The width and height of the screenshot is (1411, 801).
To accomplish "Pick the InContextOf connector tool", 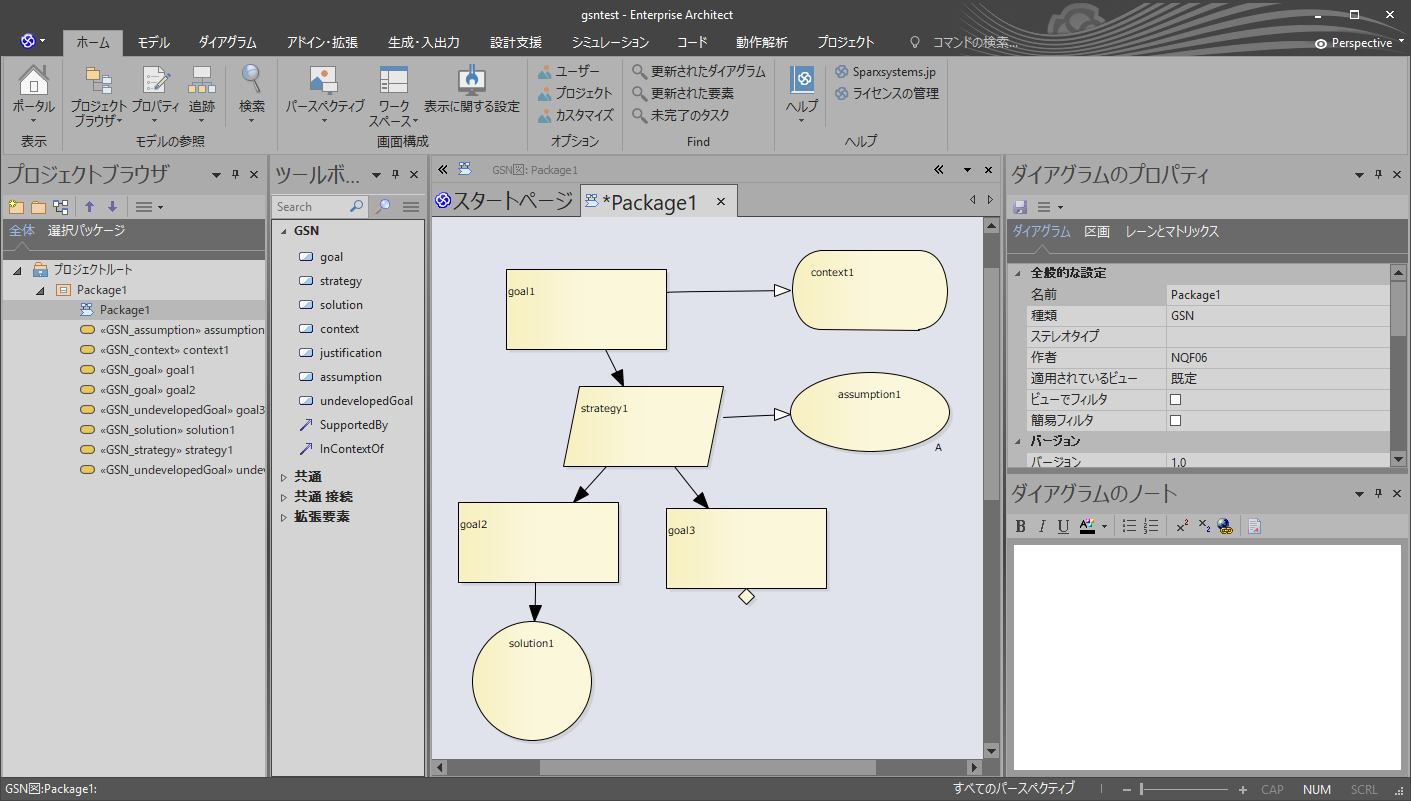I will (351, 449).
